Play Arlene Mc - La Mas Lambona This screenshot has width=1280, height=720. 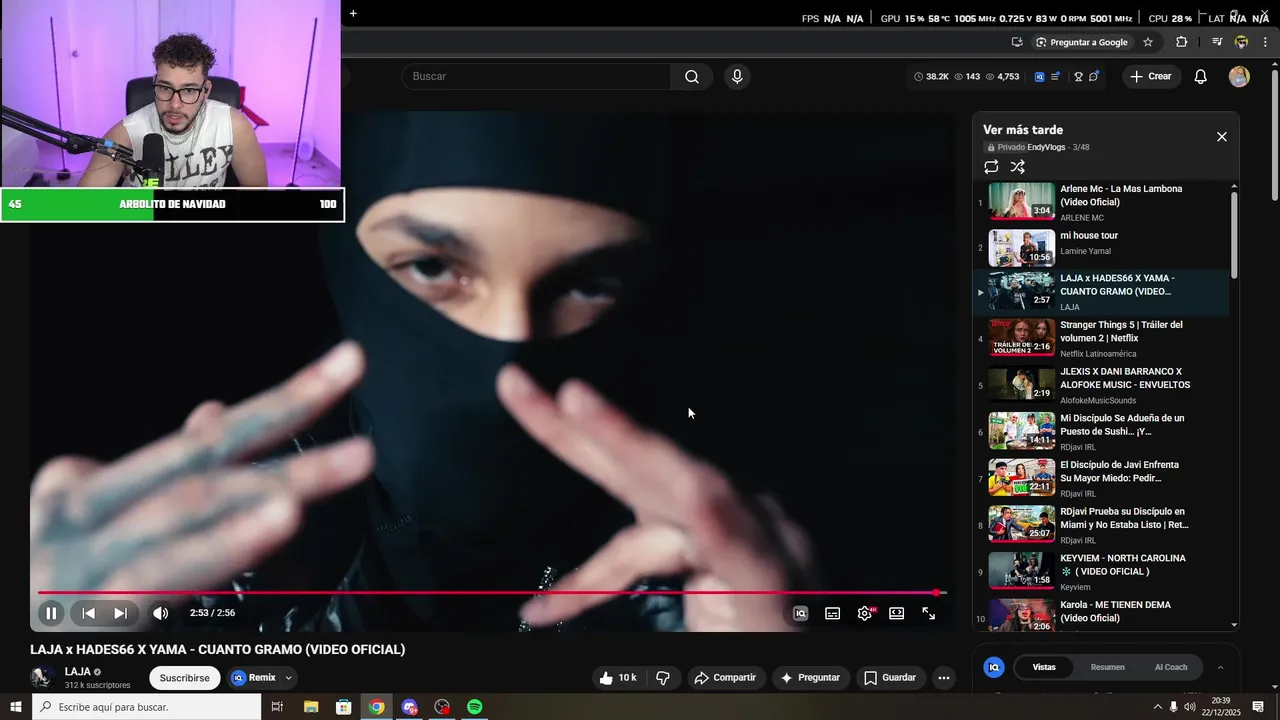tap(1100, 202)
